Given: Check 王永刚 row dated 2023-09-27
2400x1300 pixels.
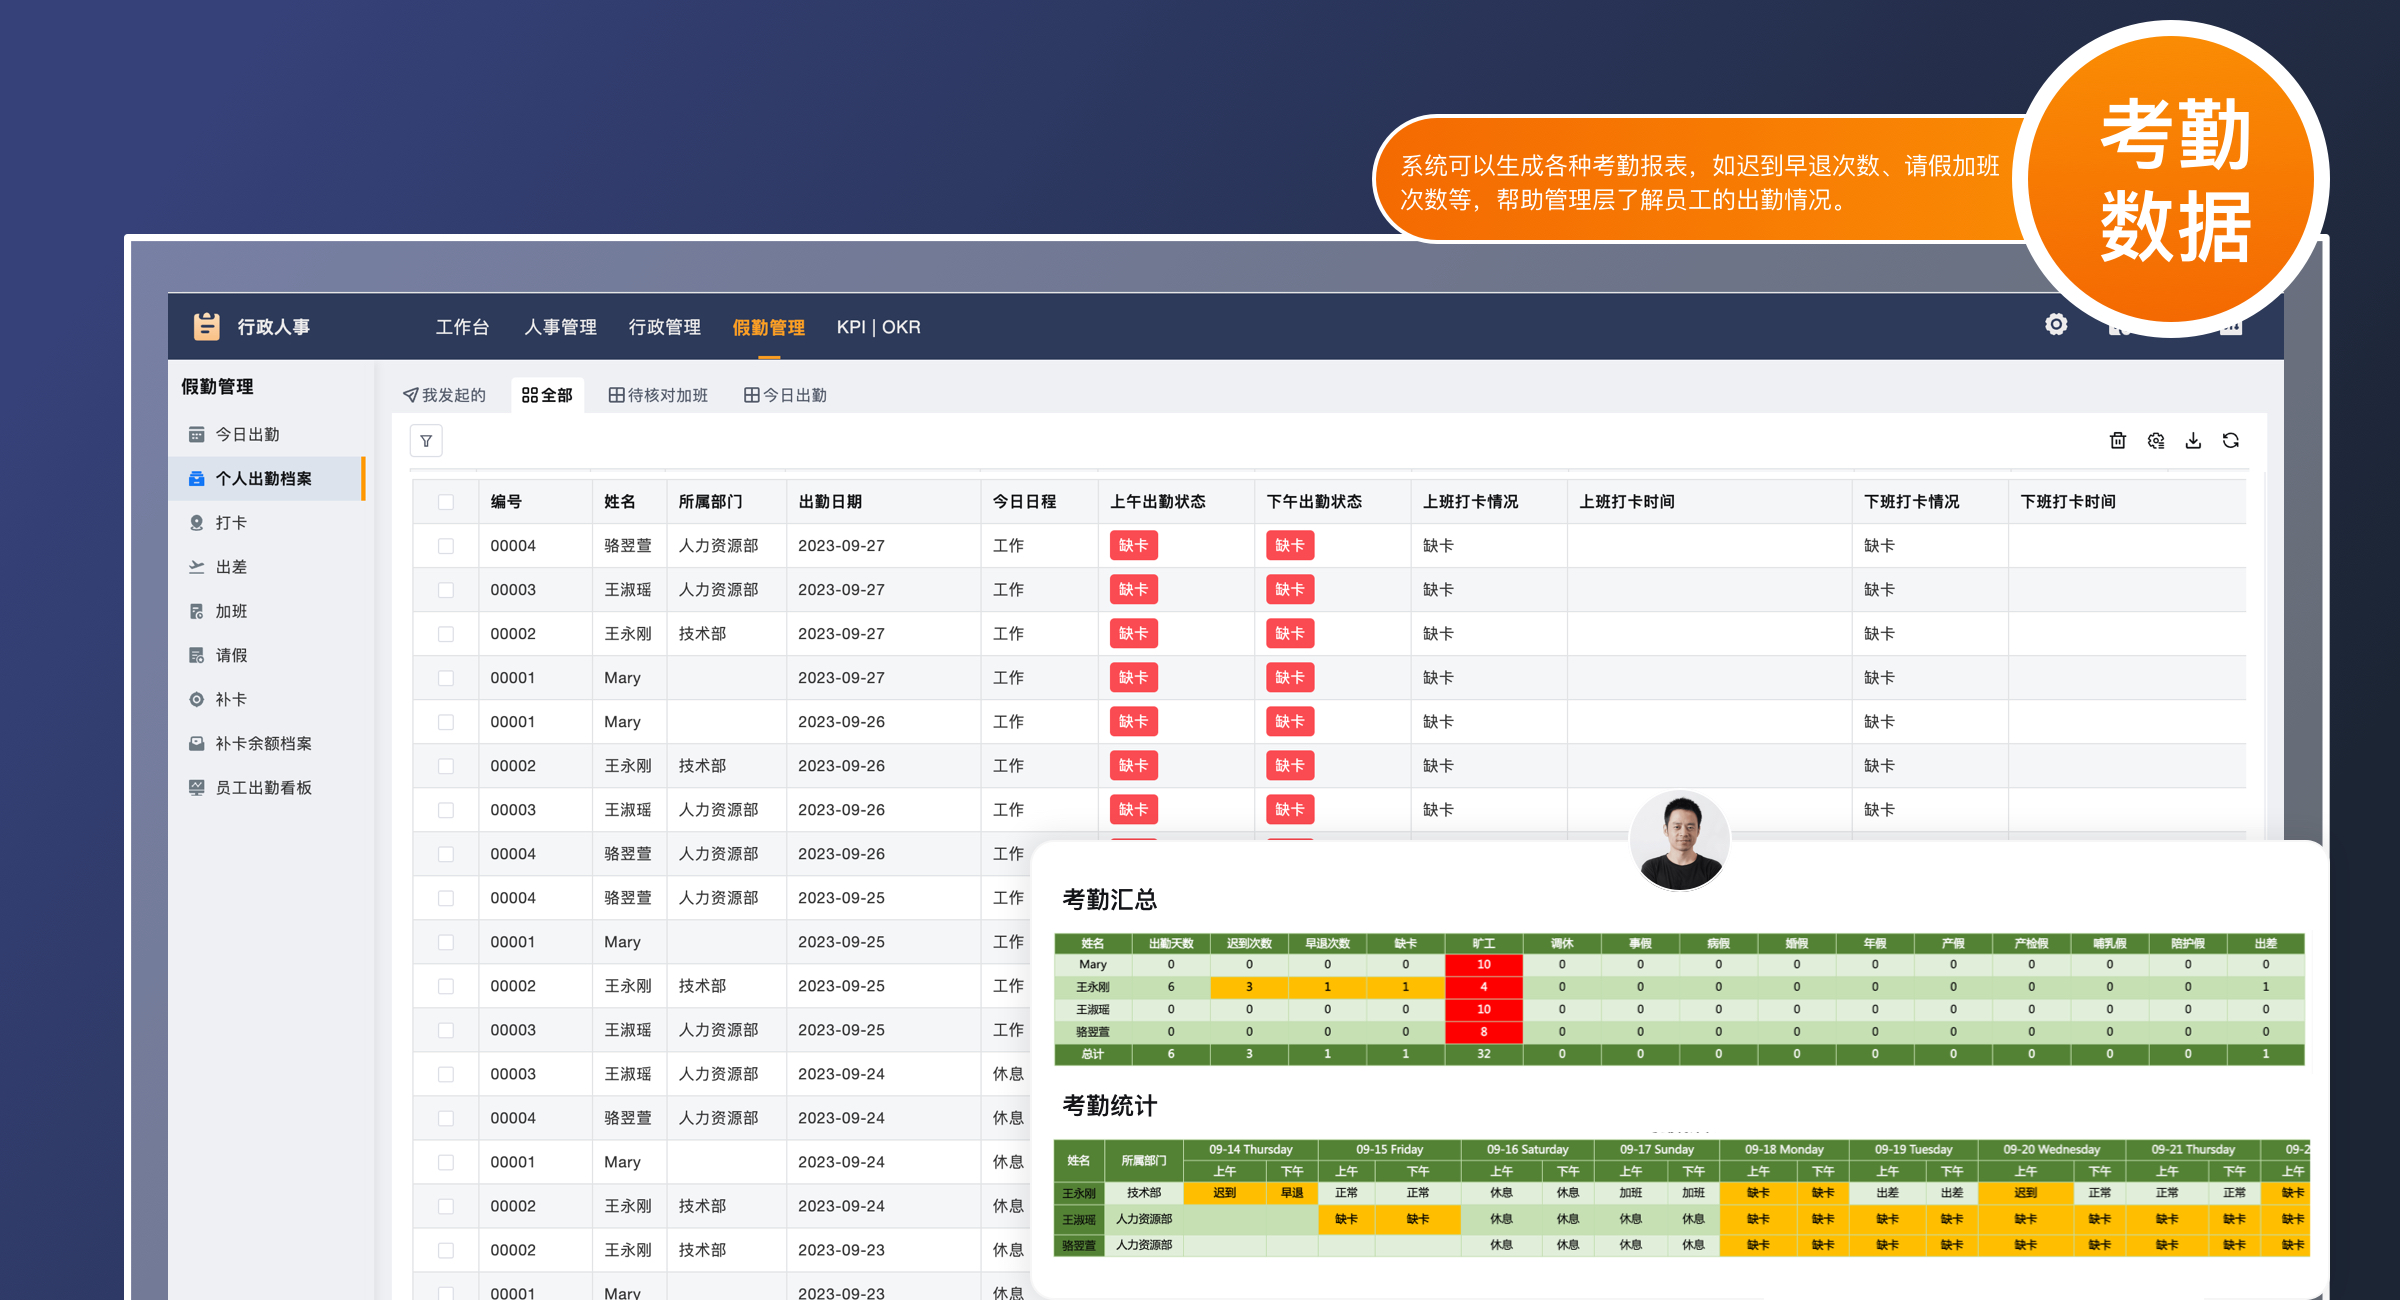Looking at the screenshot, I should 446,634.
